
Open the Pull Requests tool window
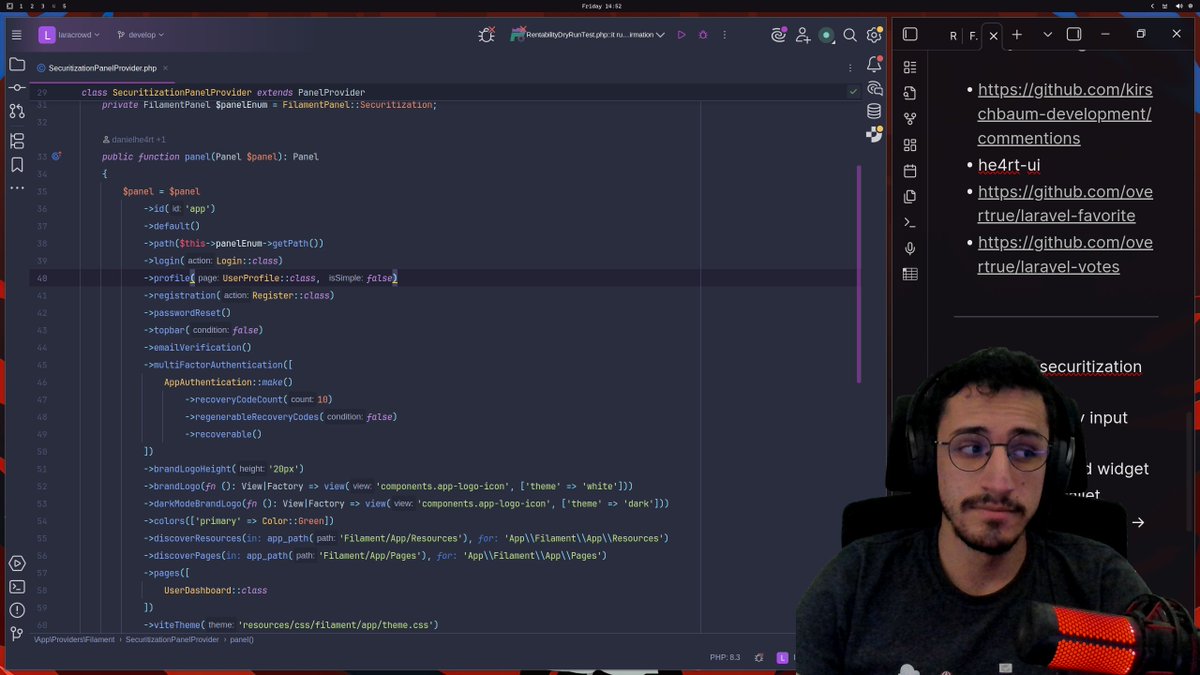(x=17, y=112)
